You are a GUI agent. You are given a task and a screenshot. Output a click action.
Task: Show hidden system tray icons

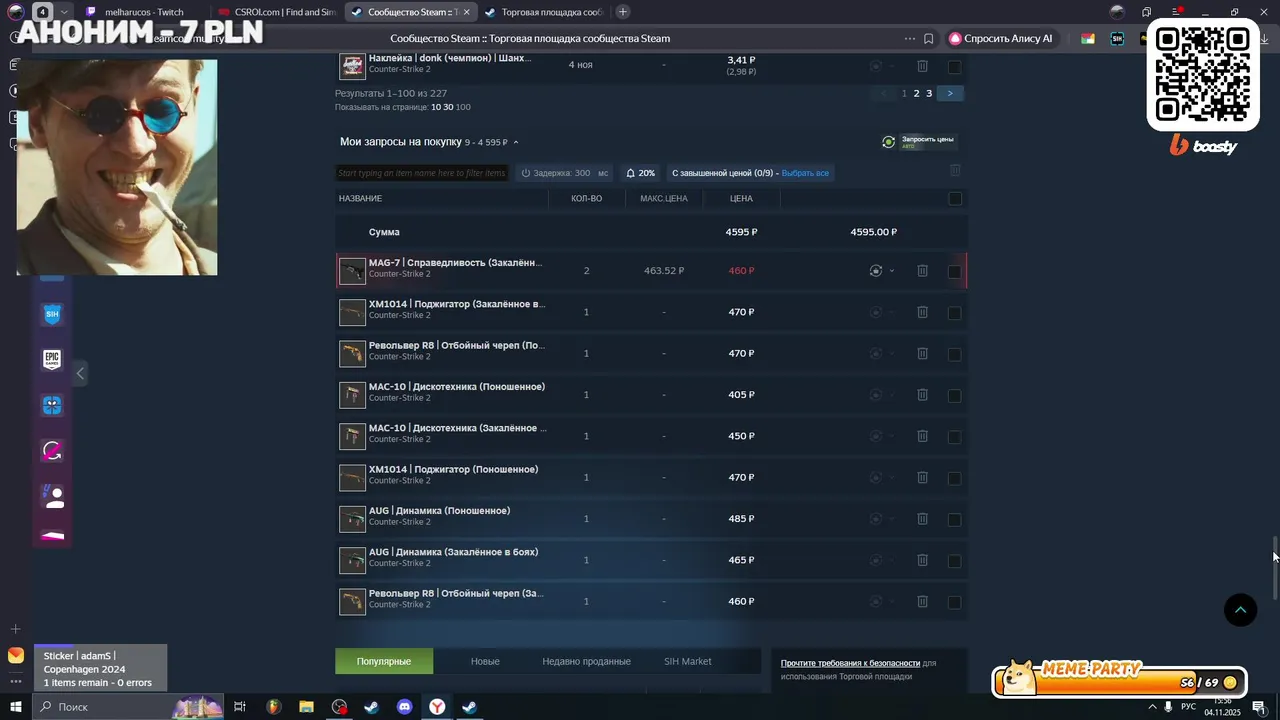pos(1152,707)
